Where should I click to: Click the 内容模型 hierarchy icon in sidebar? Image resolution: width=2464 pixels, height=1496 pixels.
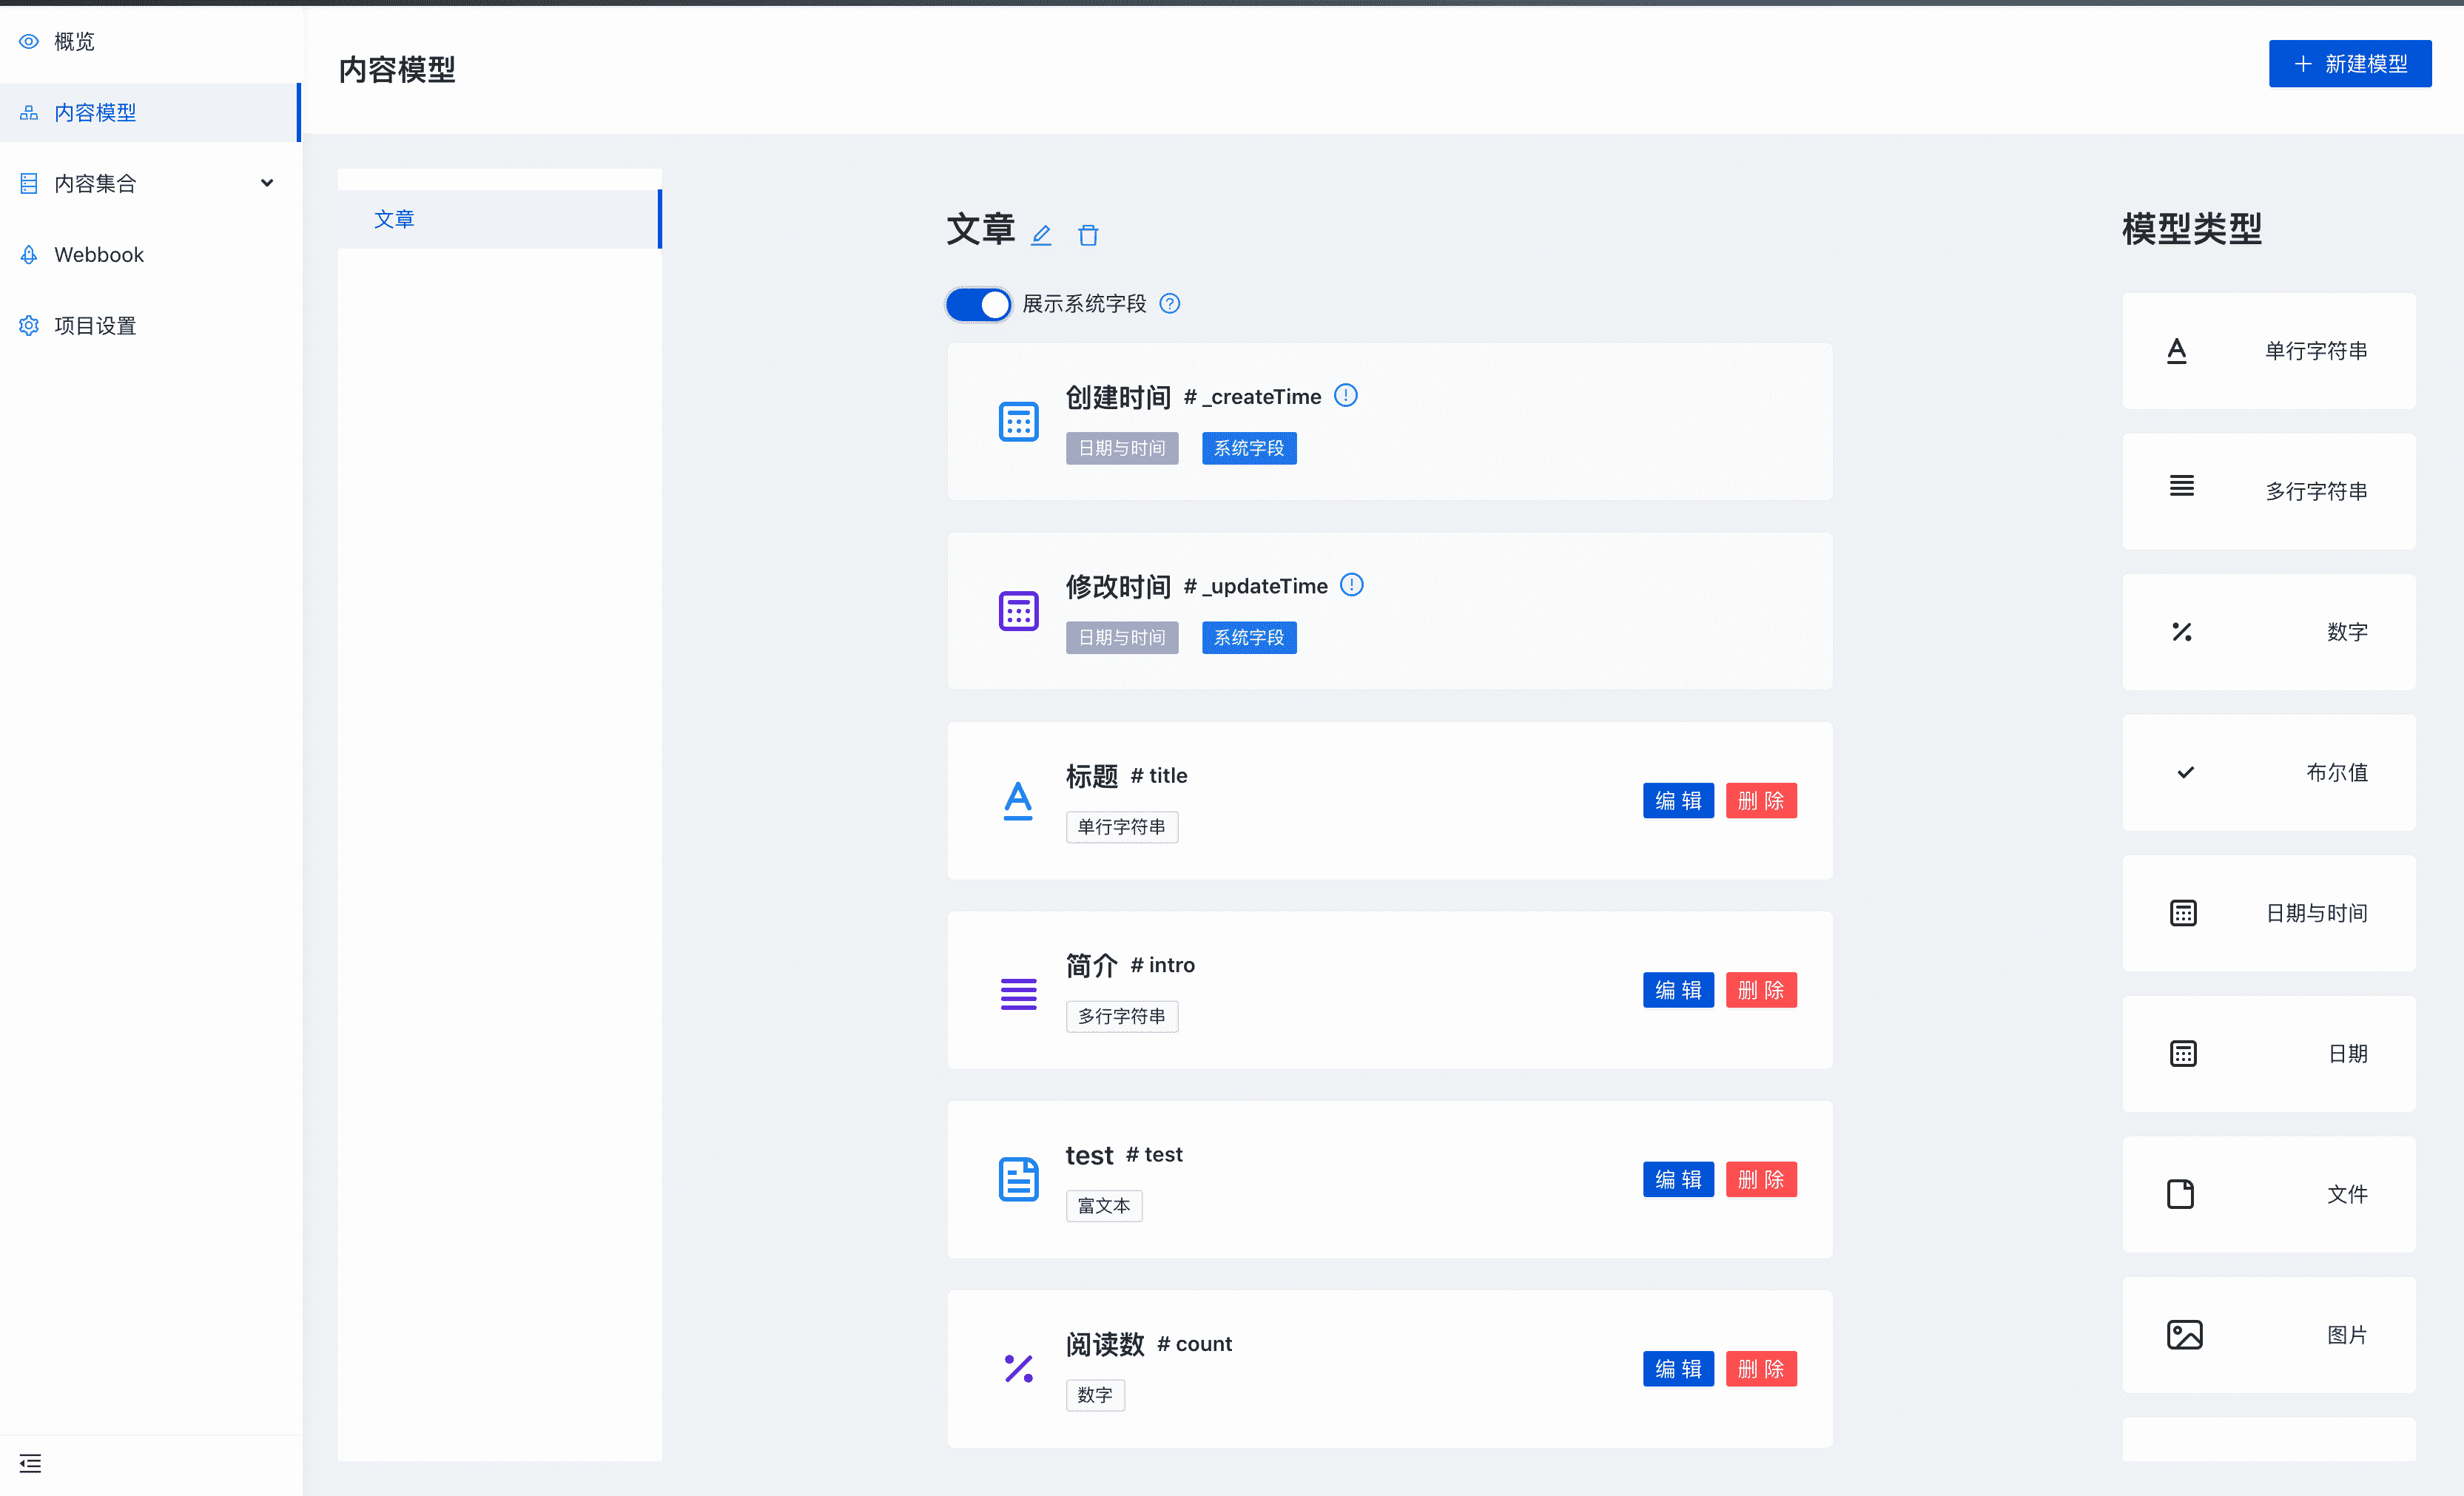point(29,112)
